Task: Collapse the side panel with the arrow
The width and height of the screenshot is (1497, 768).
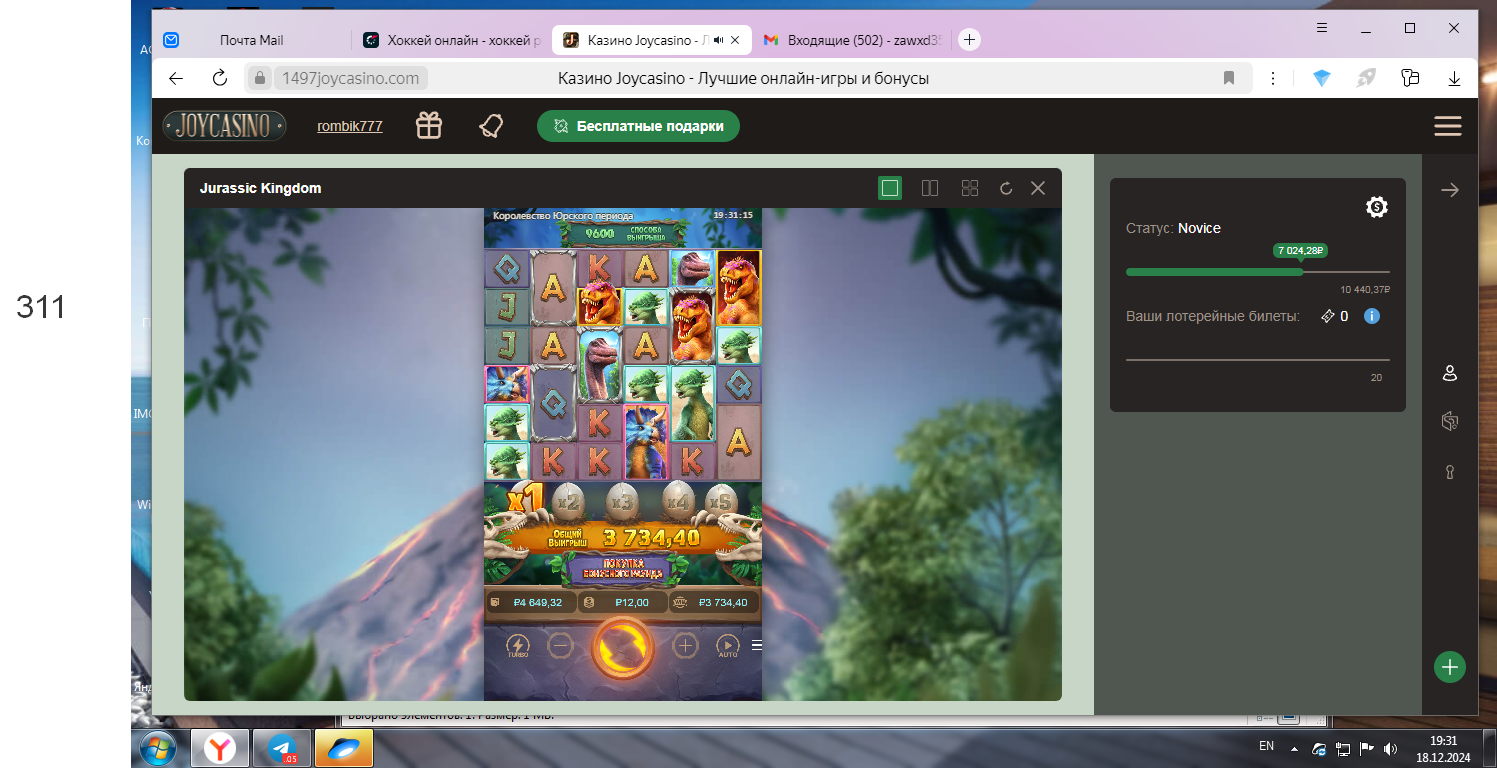Action: pos(1449,190)
